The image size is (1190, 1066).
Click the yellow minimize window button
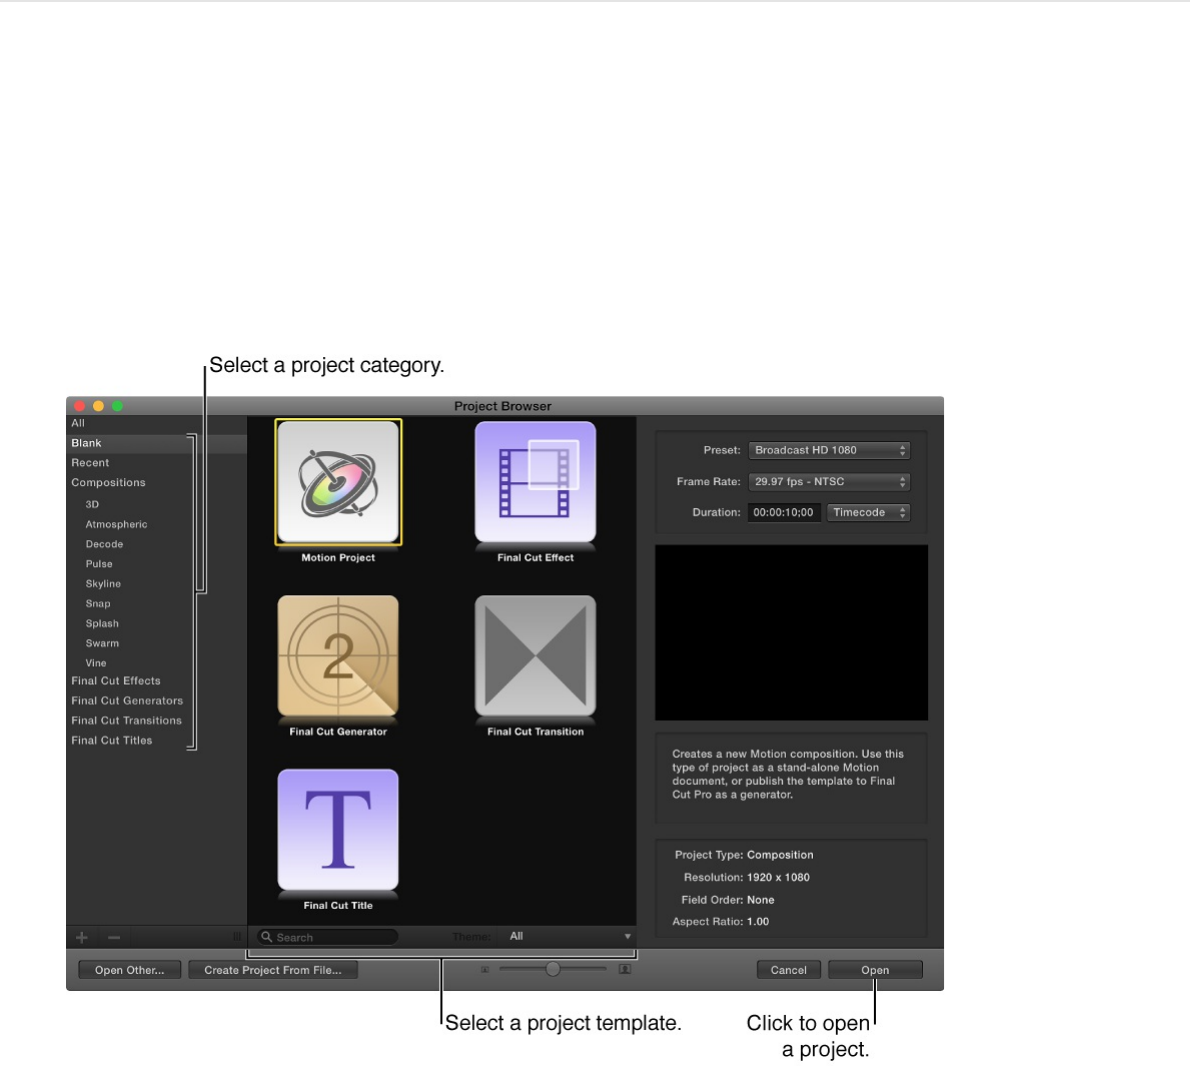[99, 406]
